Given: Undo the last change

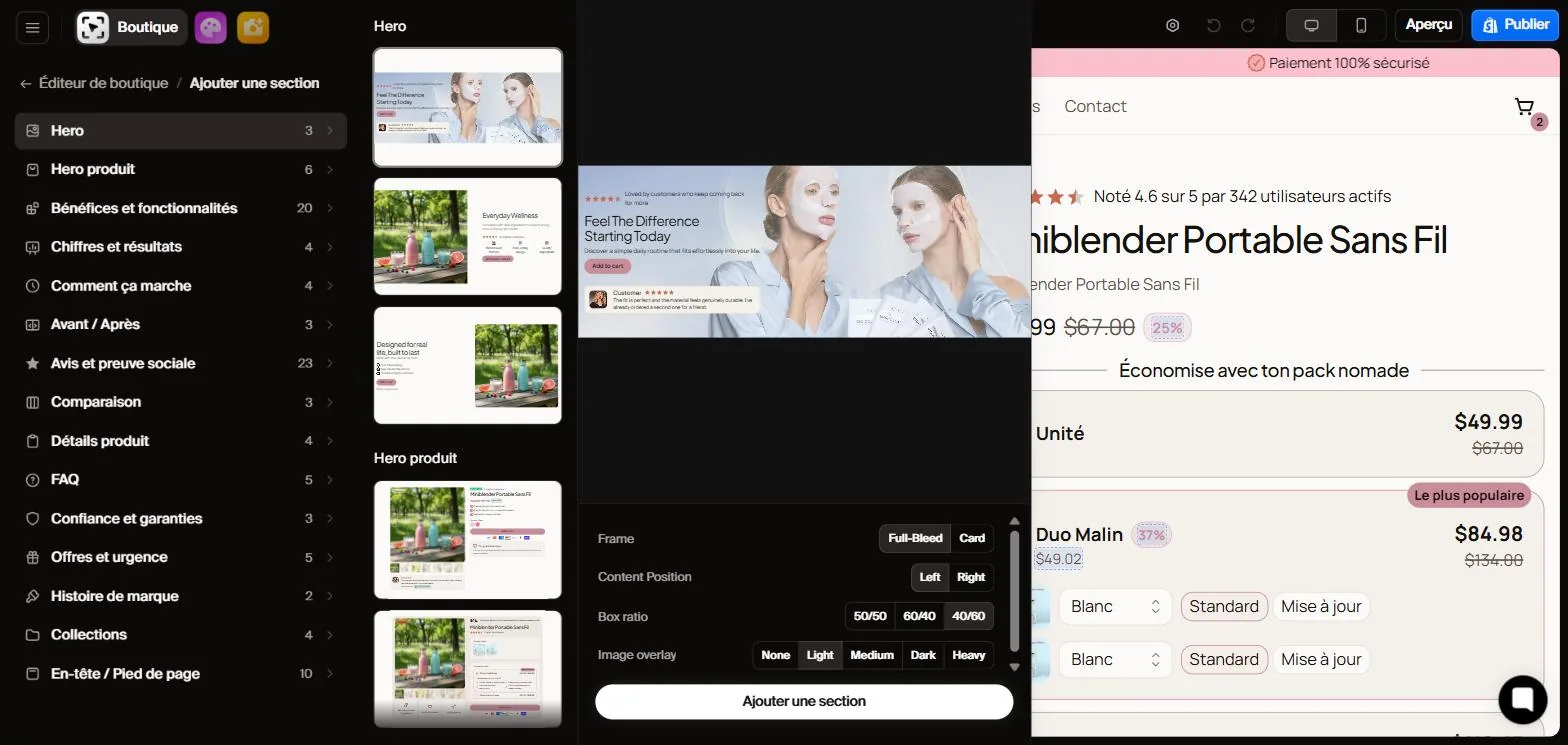Looking at the screenshot, I should click(1214, 26).
